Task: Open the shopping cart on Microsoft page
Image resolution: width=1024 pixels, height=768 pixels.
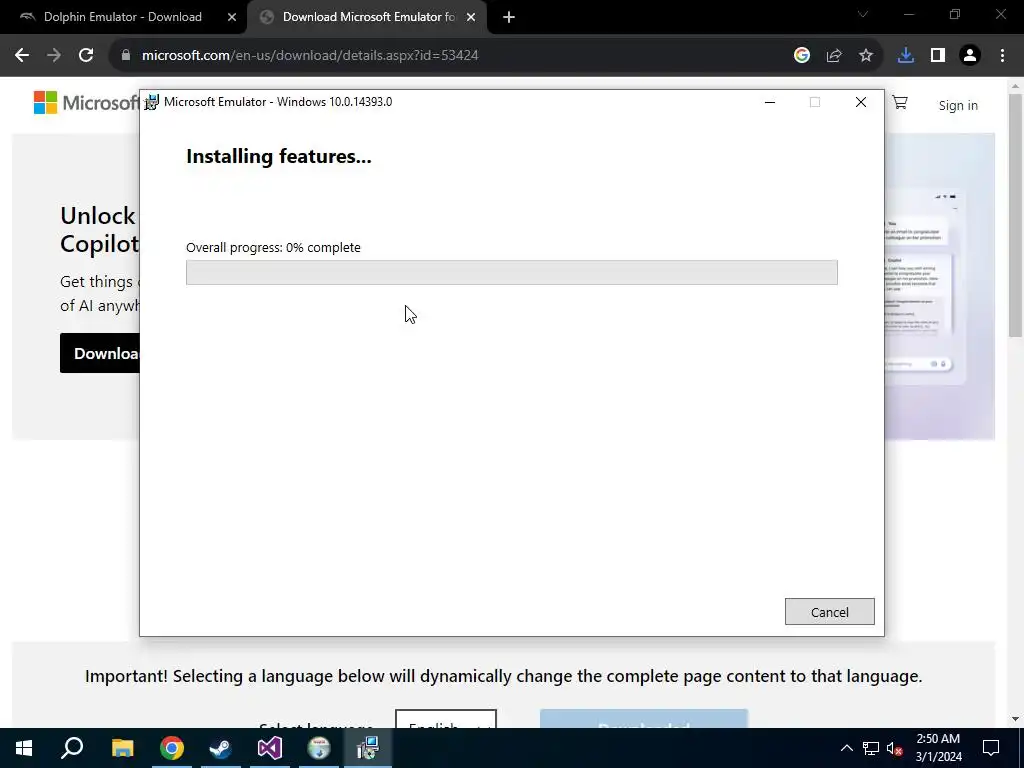Action: (x=900, y=103)
